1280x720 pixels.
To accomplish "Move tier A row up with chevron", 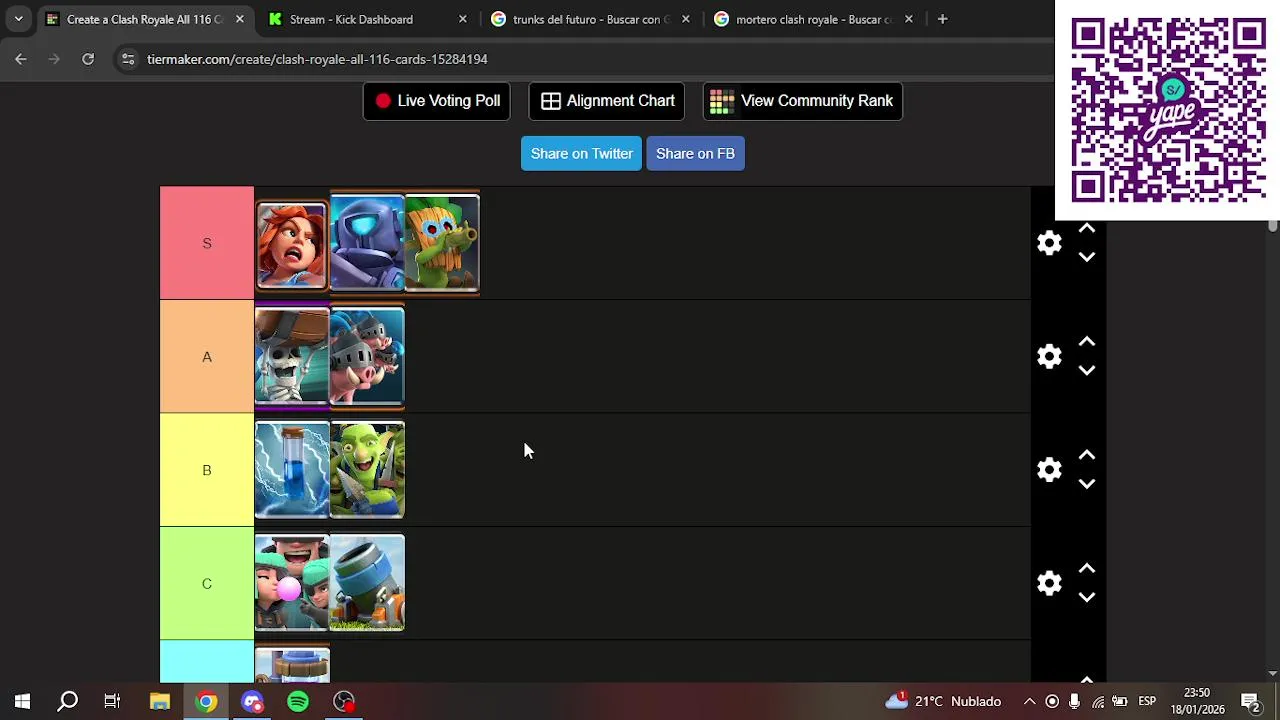I will pos(1087,342).
